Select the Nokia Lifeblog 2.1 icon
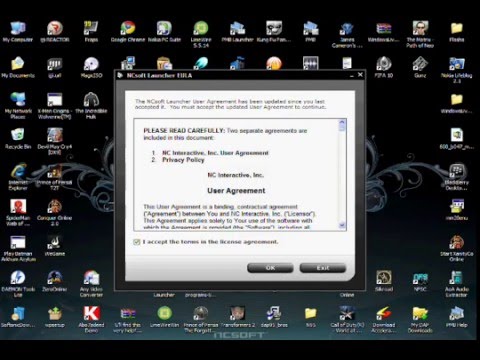 (x=457, y=70)
